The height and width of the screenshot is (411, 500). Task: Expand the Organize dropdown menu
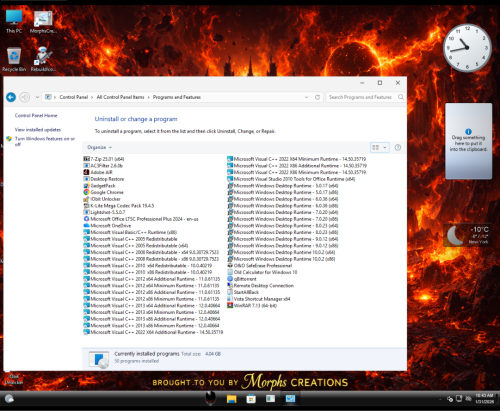[99, 147]
